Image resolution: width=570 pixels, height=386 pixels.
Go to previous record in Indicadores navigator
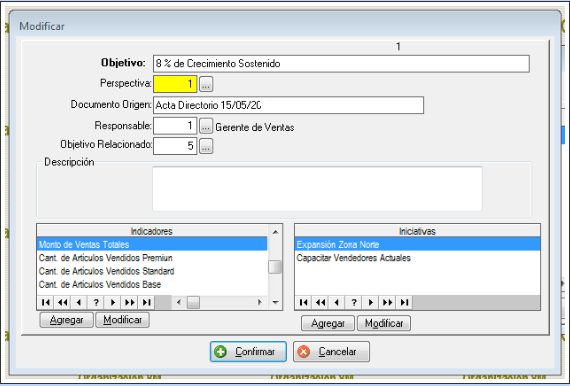tap(79, 302)
